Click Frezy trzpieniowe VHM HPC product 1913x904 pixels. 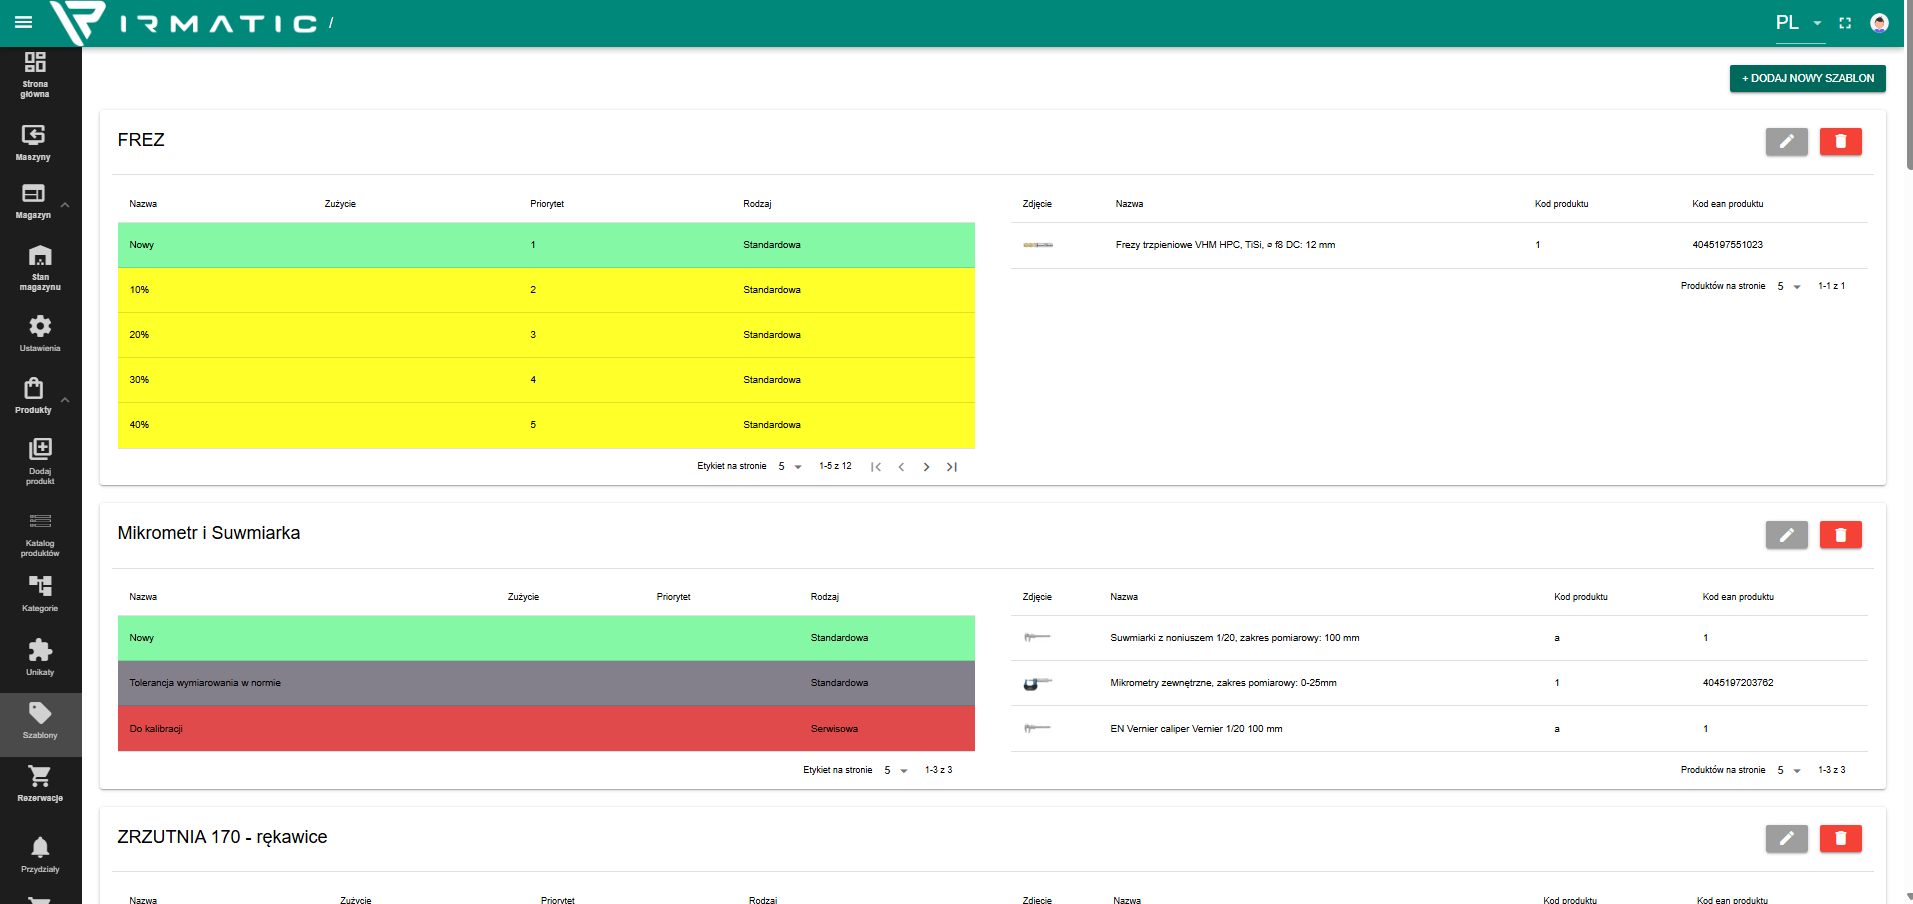point(1225,245)
